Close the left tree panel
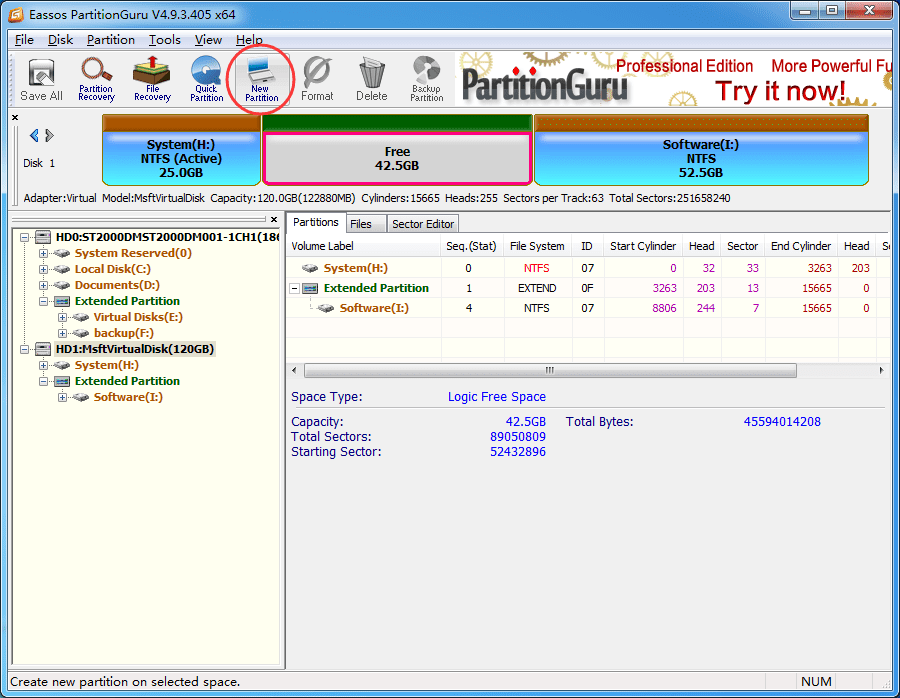 pos(274,219)
